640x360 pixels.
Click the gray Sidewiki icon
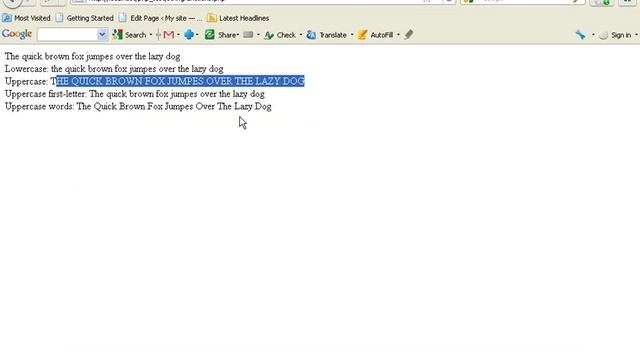click(x=248, y=35)
